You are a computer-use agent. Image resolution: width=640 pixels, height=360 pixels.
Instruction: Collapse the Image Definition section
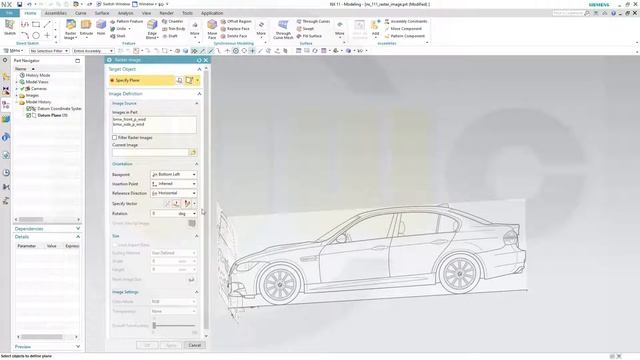199,94
